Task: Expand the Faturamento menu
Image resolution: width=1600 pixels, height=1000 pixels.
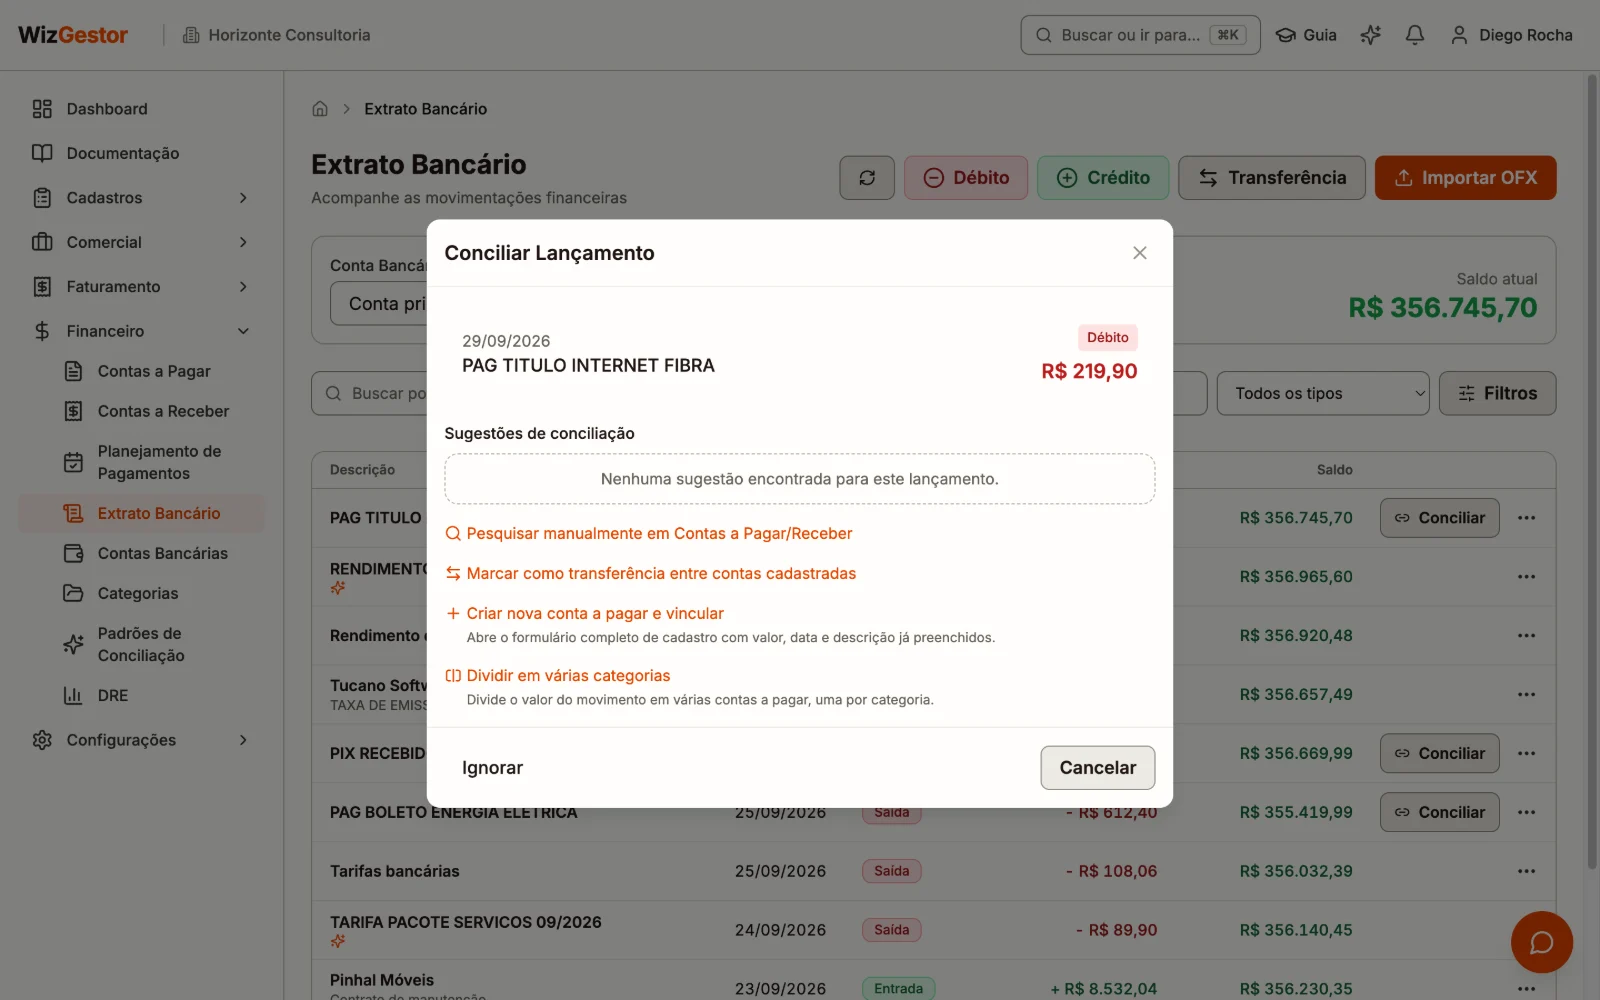Action: point(142,287)
